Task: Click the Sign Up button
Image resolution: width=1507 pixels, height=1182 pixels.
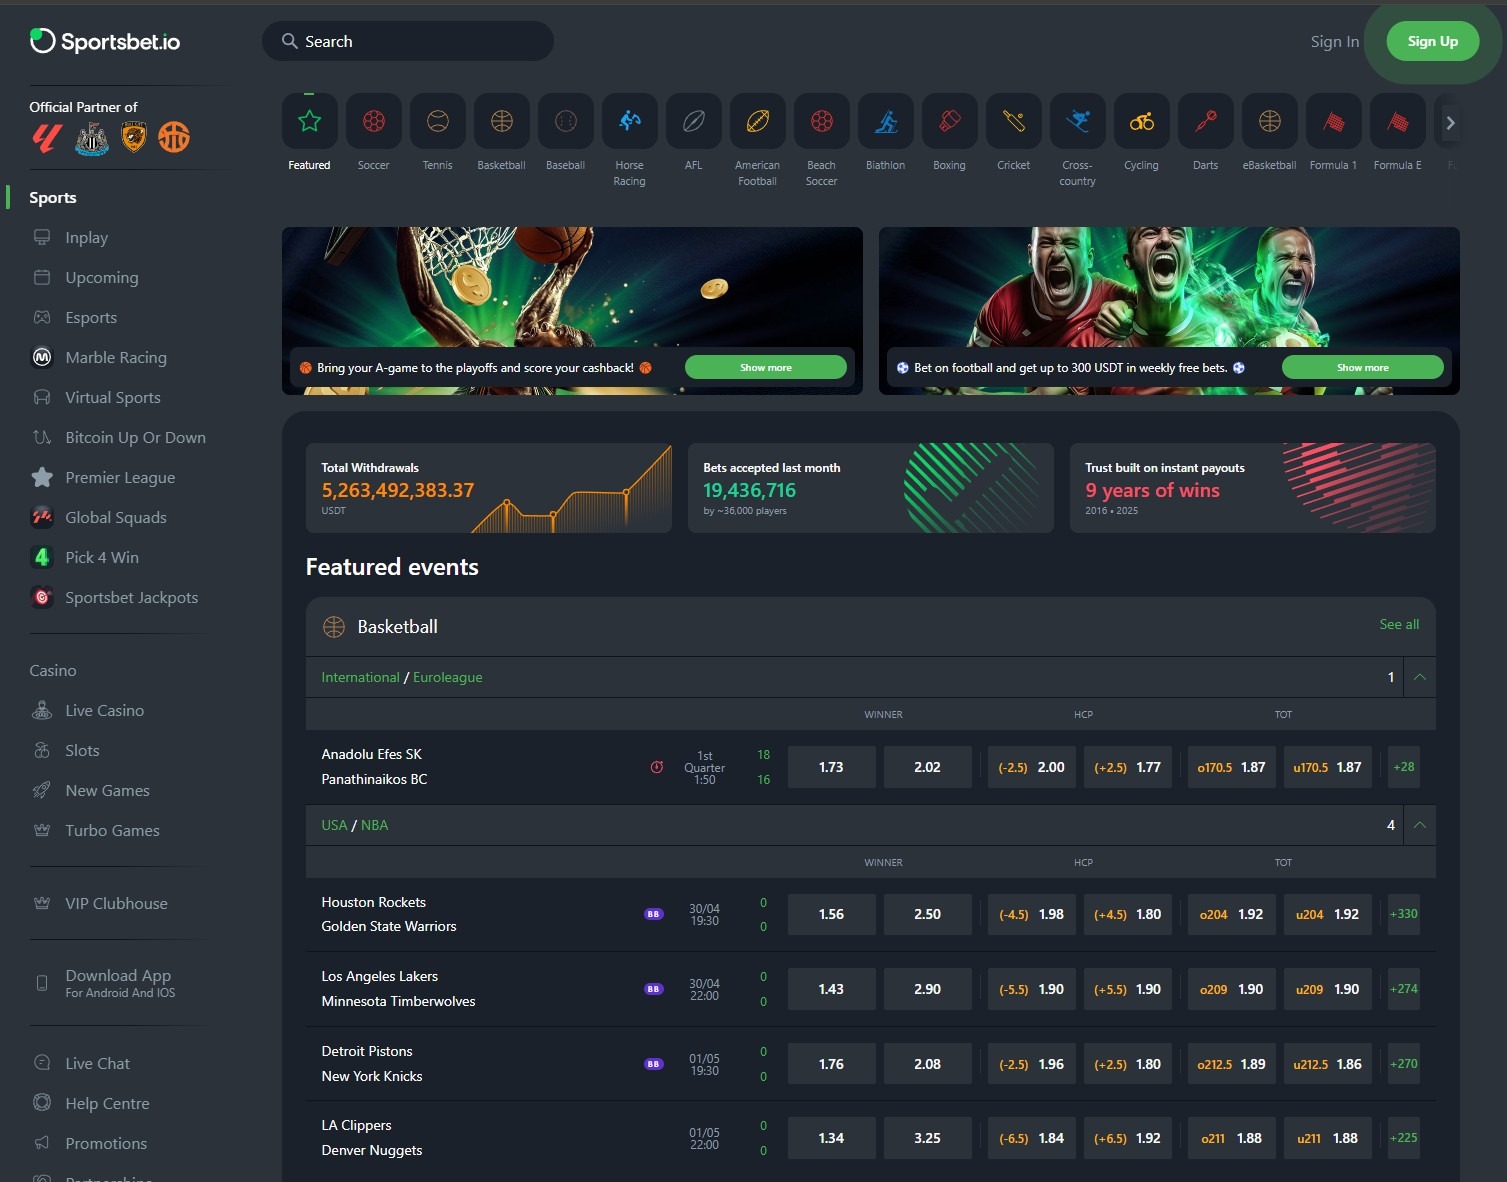Action: (x=1433, y=41)
